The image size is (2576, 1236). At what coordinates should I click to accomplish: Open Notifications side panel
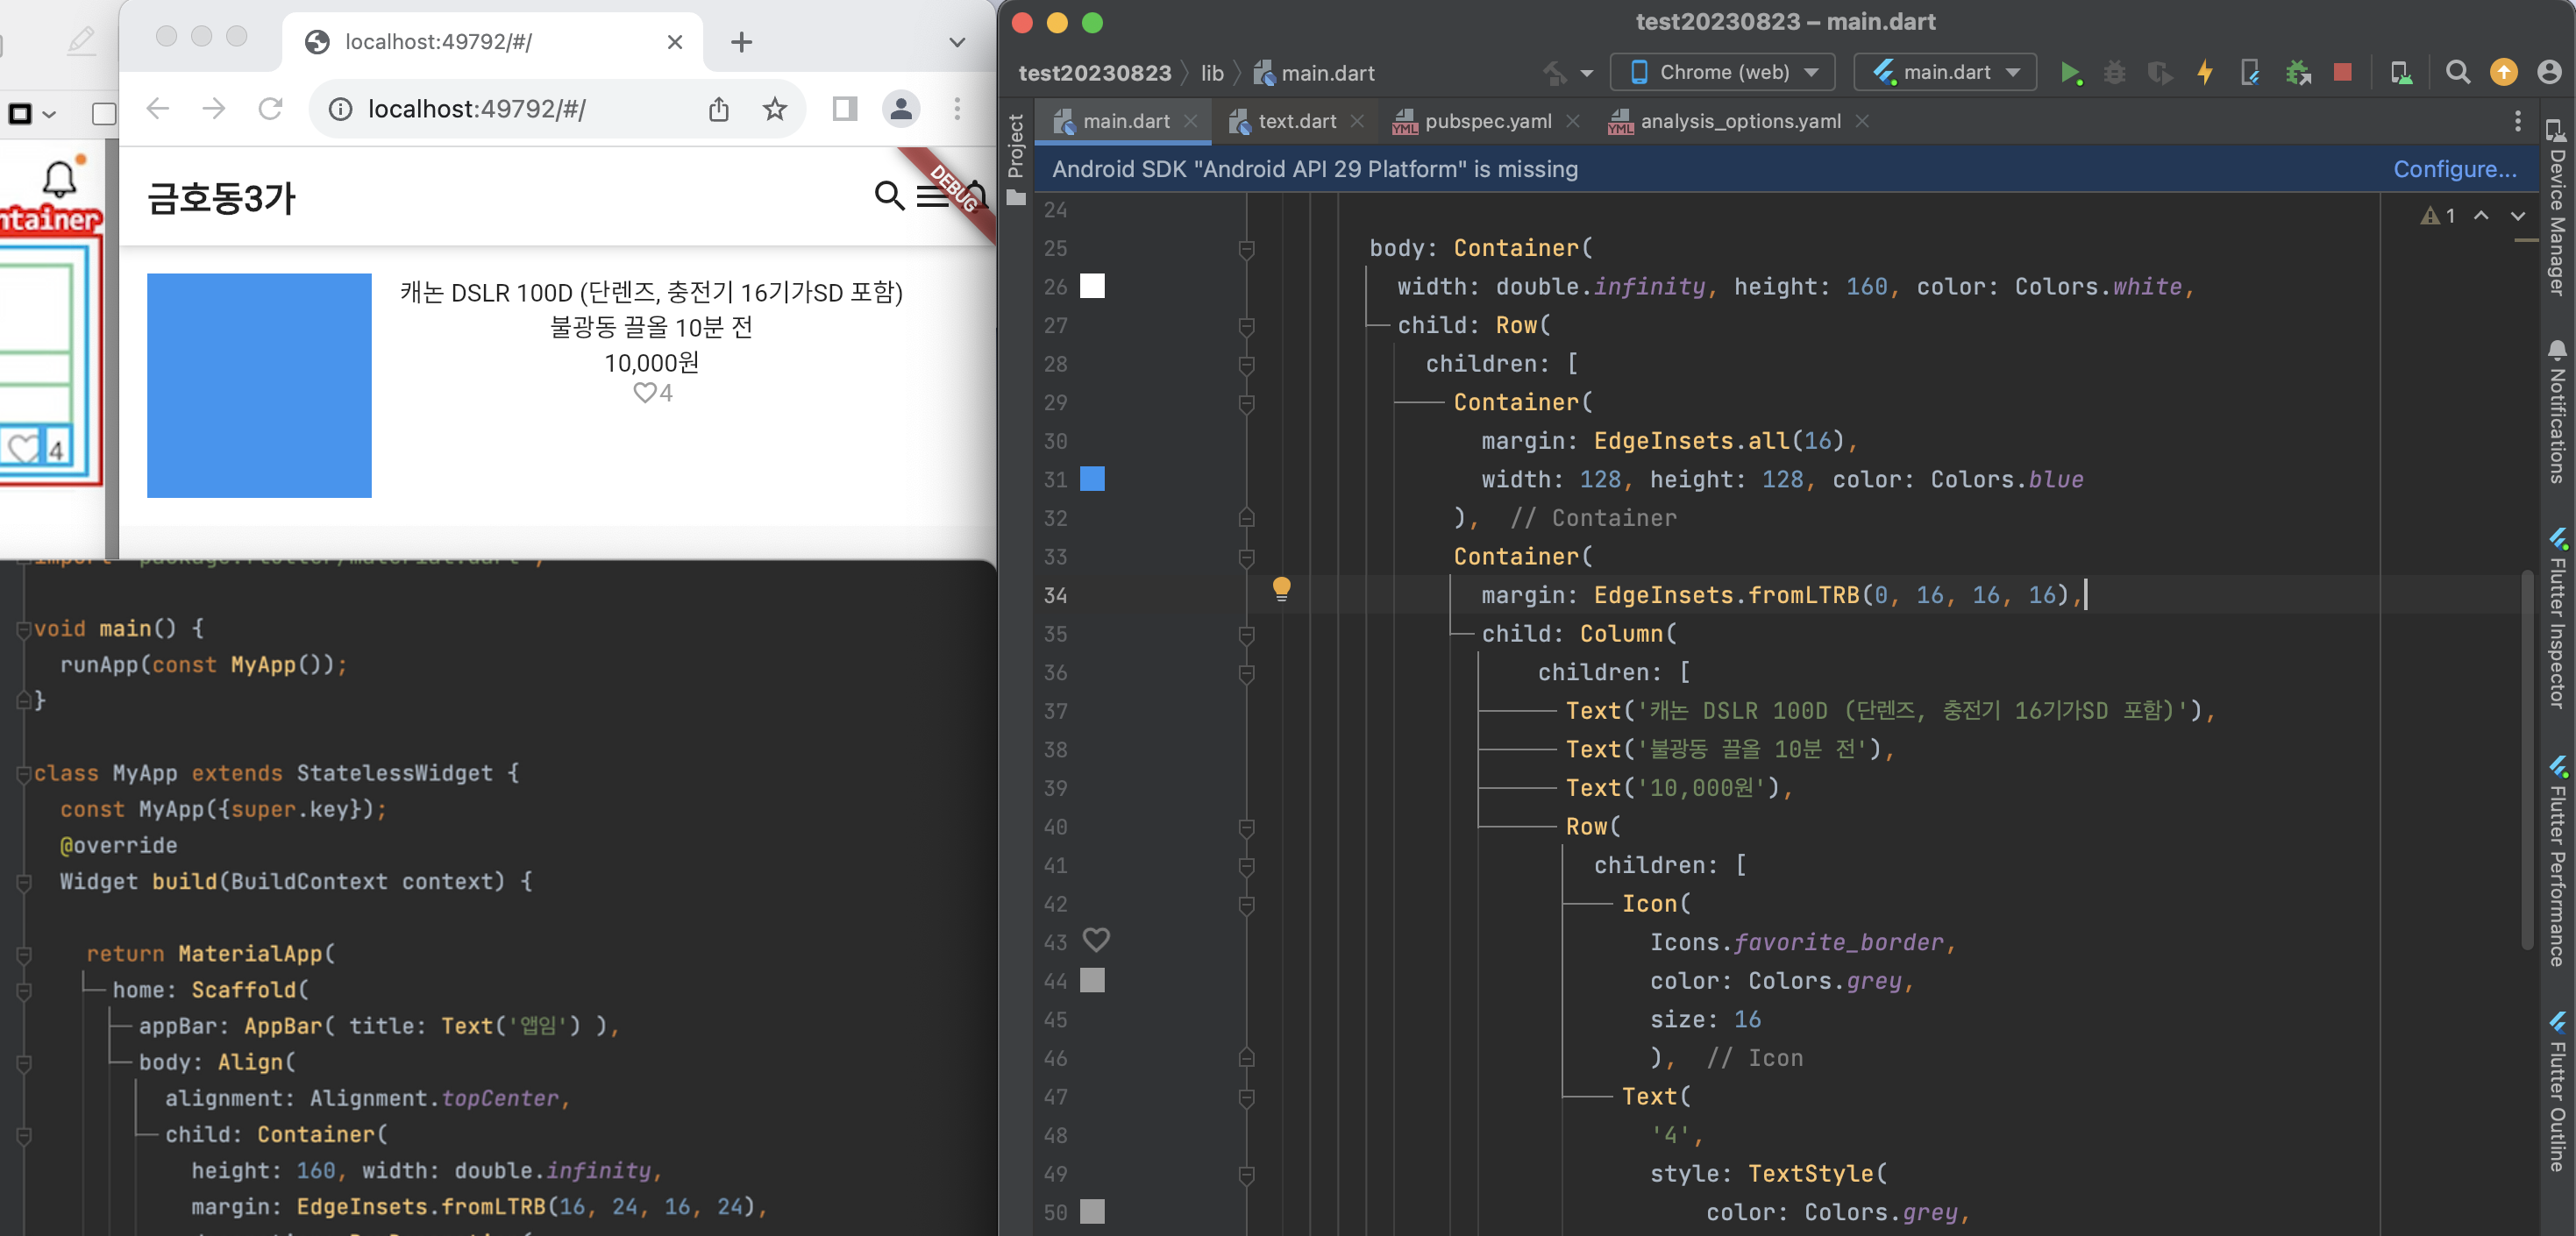2557,412
